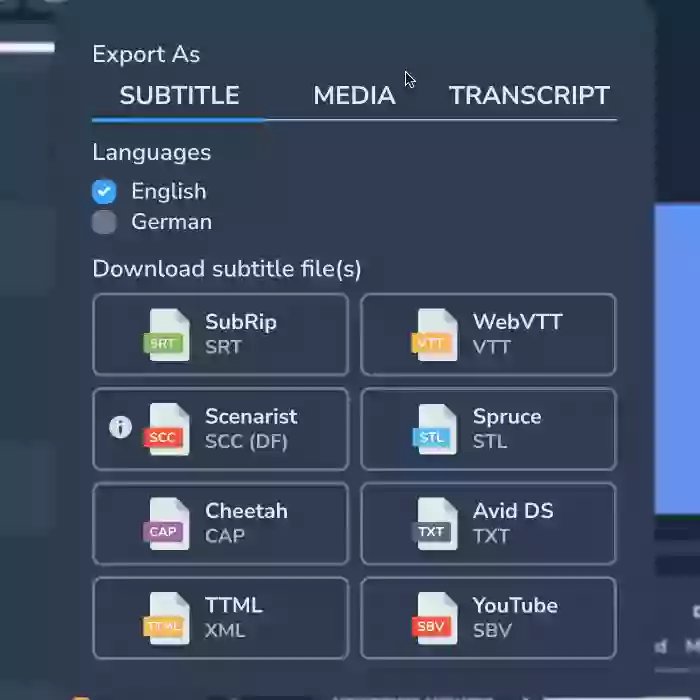Click the Spruce STL file icon
Screen dimensions: 700x700
[434, 429]
